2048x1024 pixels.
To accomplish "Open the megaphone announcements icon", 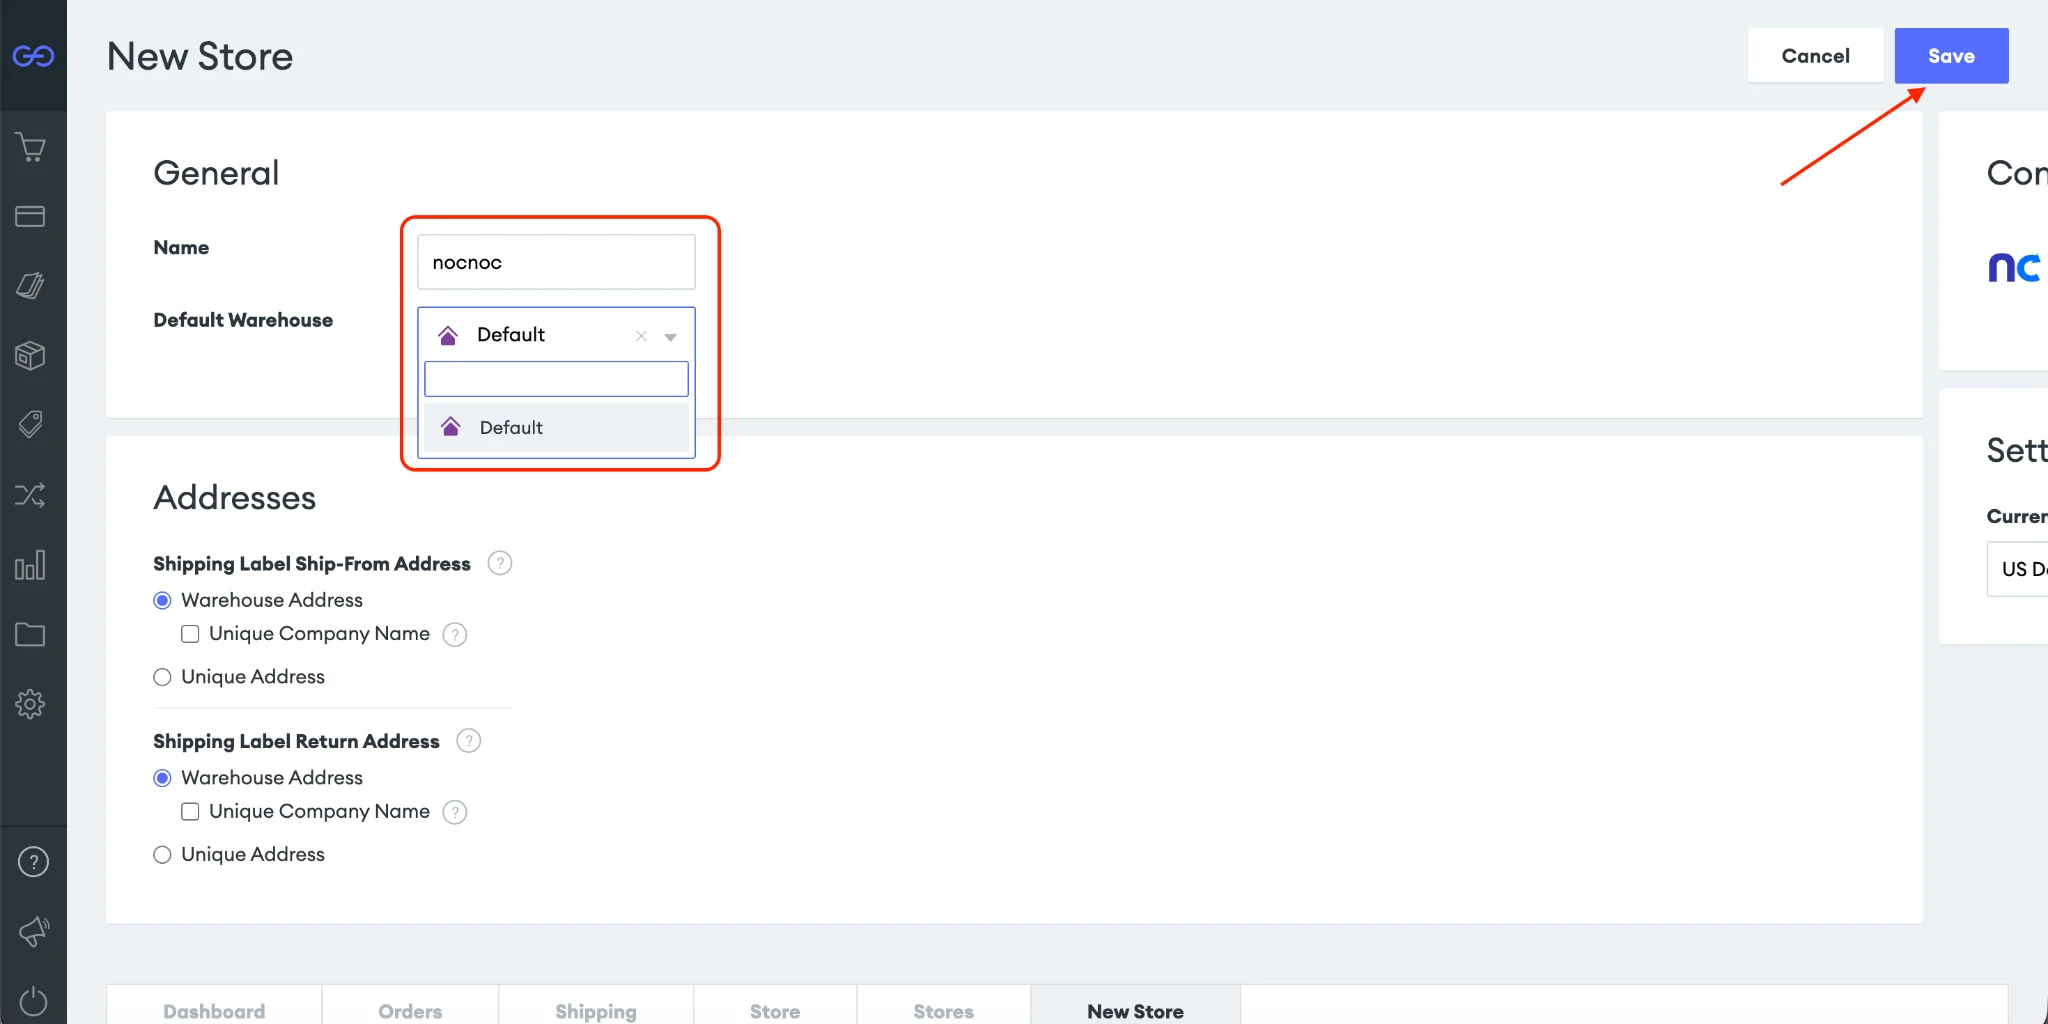I will click(33, 931).
